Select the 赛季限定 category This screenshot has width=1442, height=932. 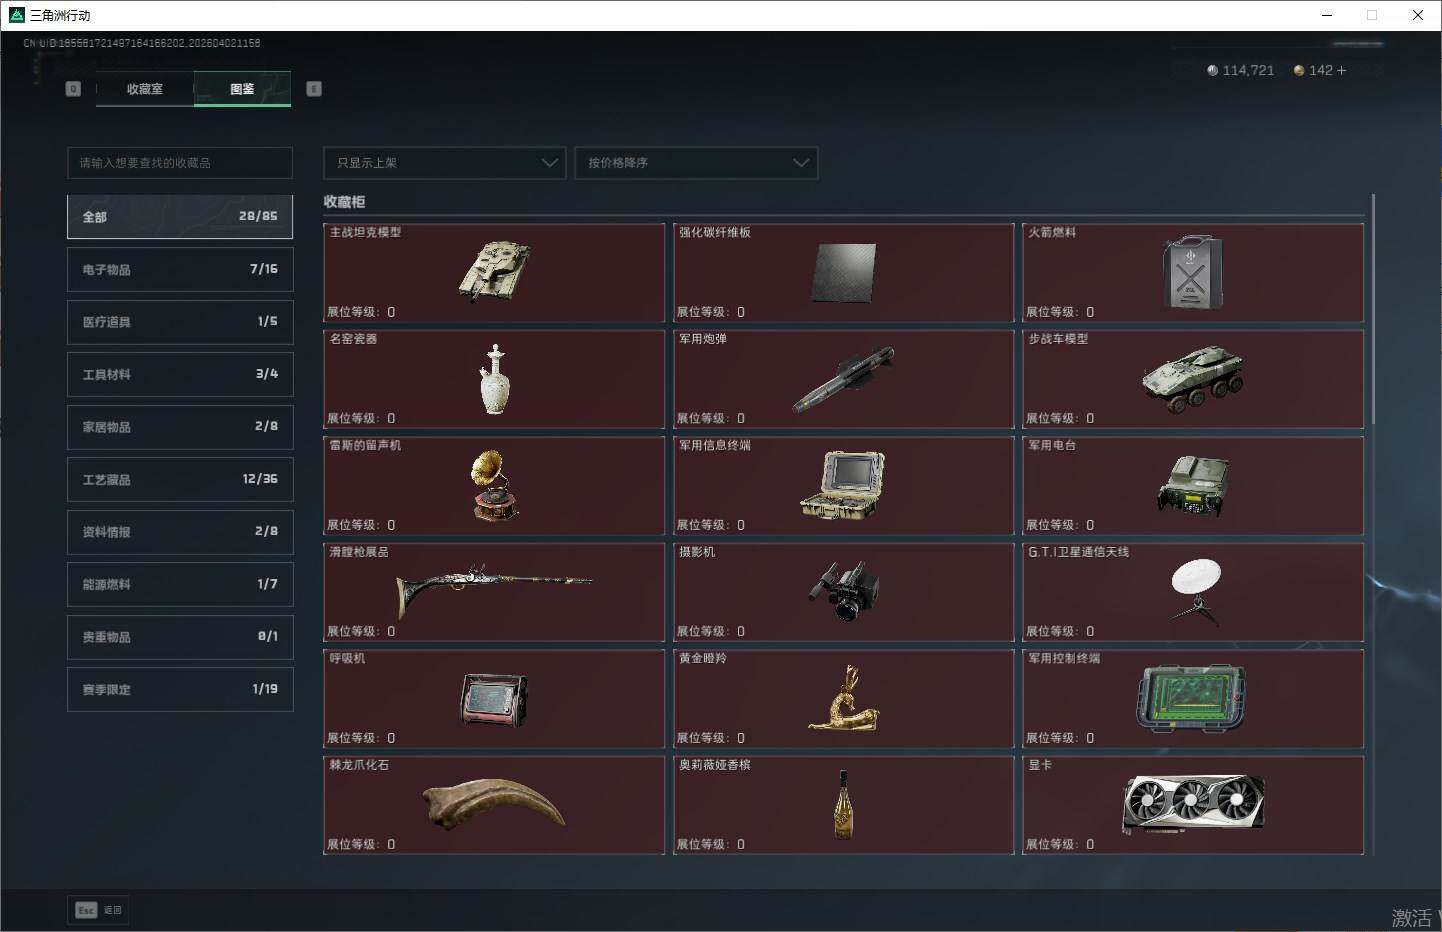(180, 689)
